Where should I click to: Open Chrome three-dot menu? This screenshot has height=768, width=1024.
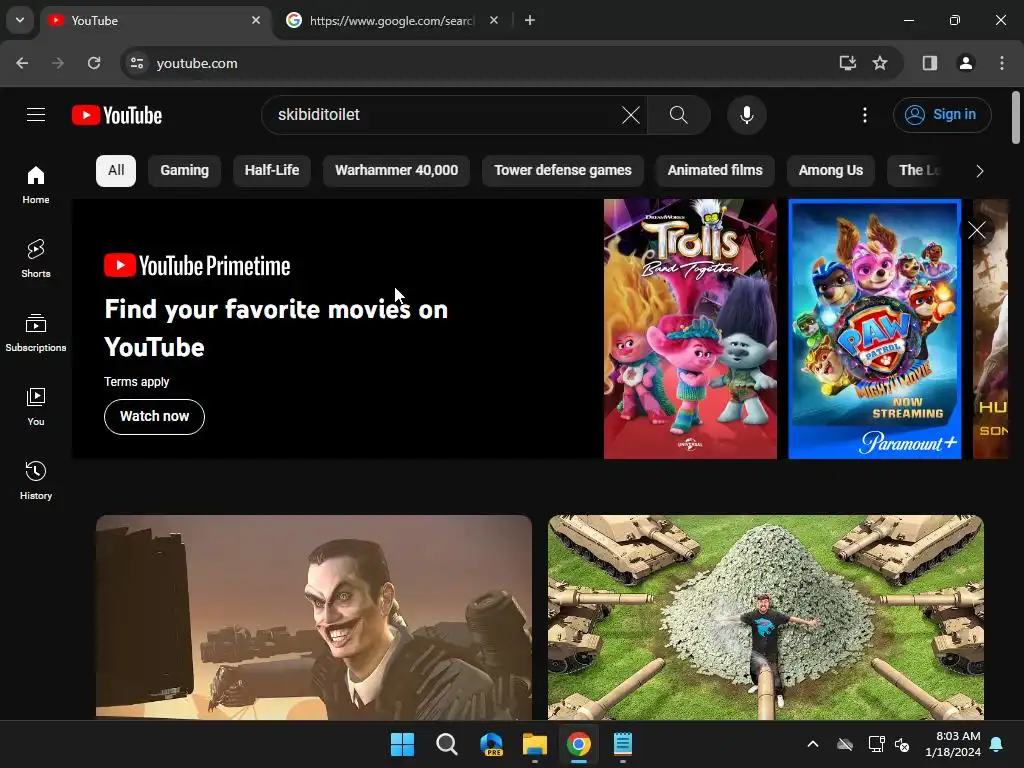pyautogui.click(x=1002, y=63)
